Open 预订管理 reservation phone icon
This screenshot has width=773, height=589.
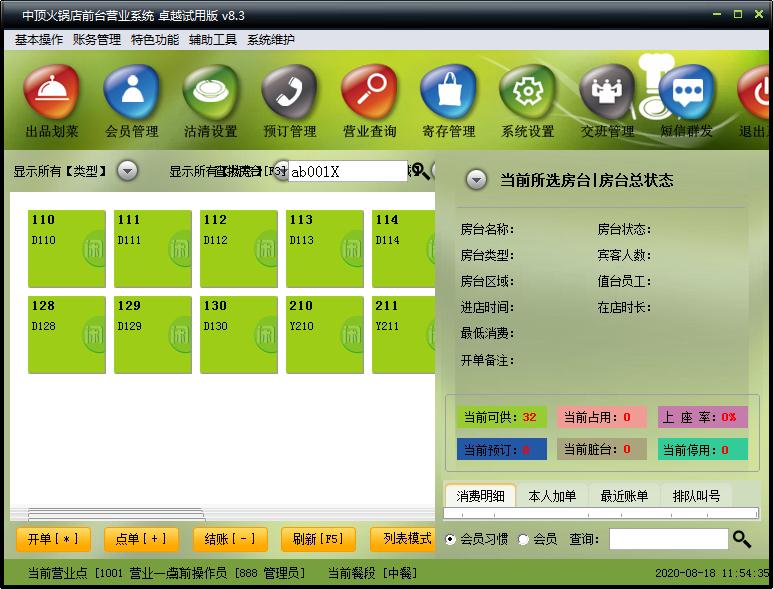tap(289, 92)
